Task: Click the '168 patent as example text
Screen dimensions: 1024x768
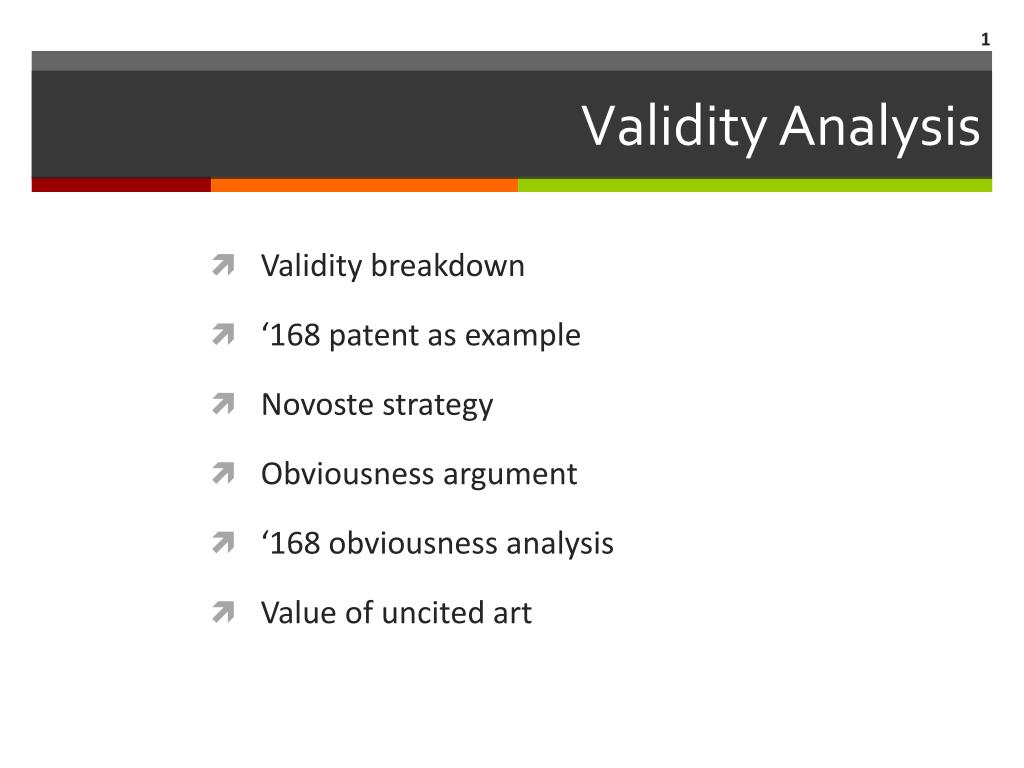Action: [421, 336]
